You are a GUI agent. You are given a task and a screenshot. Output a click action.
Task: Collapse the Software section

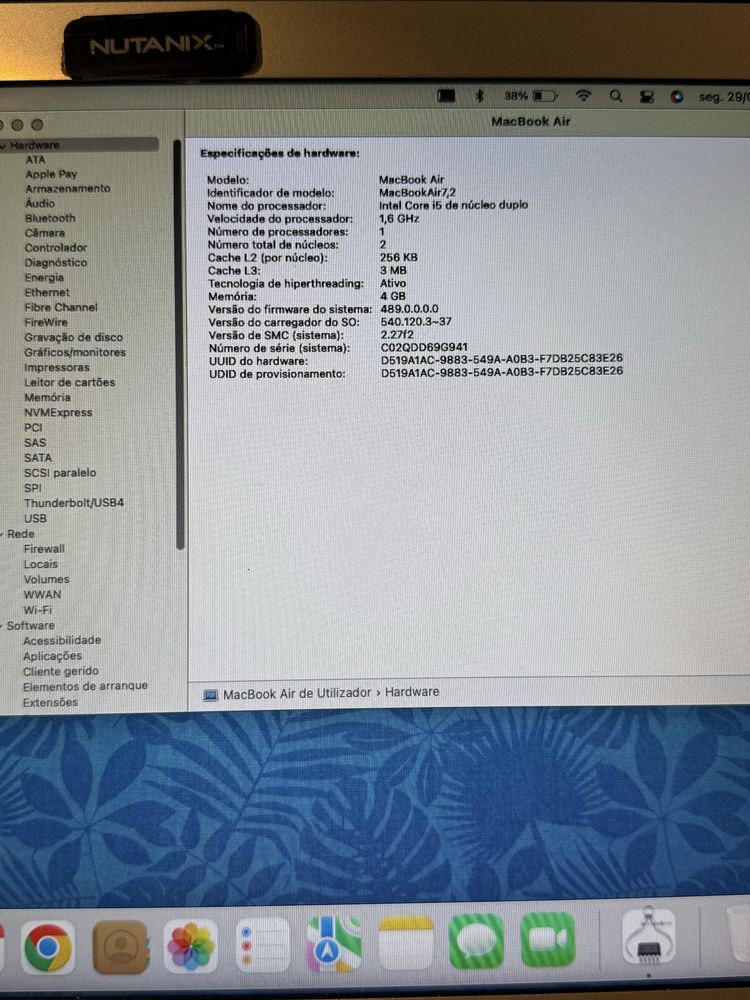pyautogui.click(x=3, y=626)
